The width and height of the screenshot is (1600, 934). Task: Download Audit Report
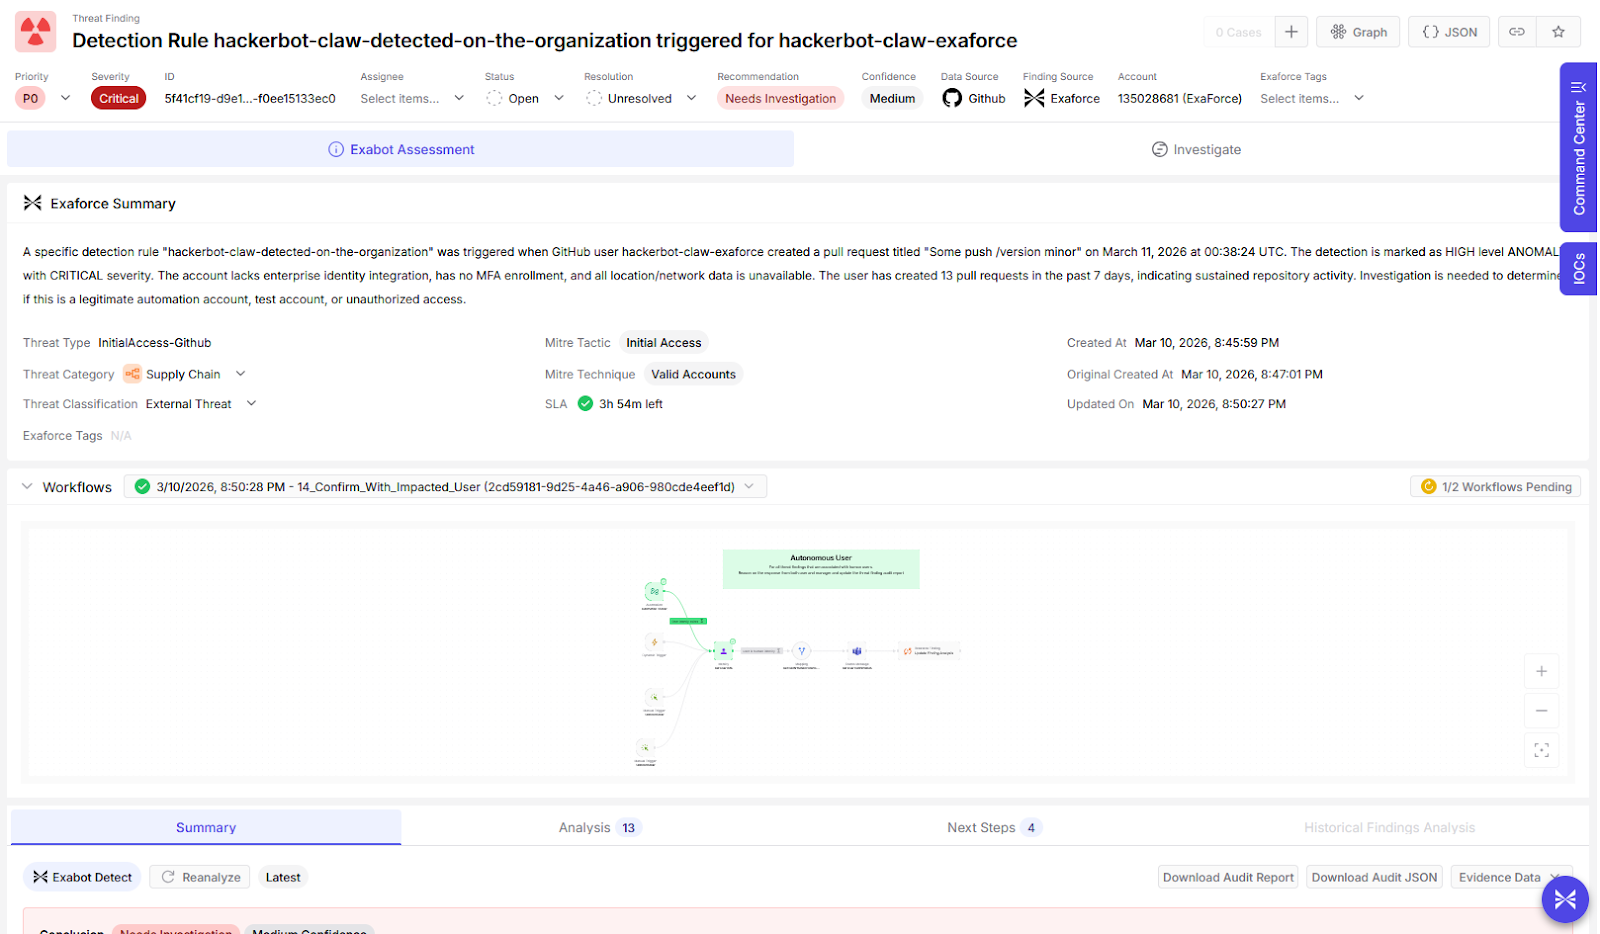(1228, 877)
